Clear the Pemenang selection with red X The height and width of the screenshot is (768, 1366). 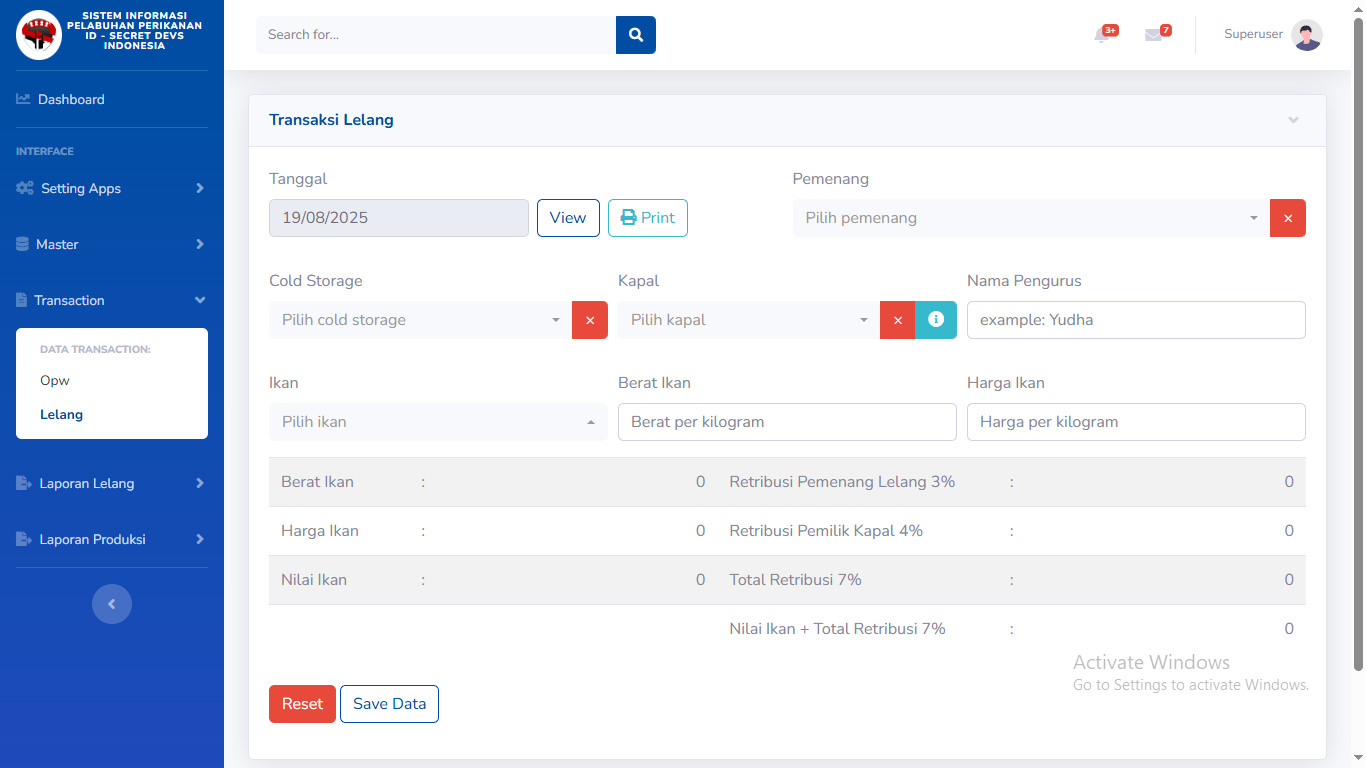(x=1287, y=218)
